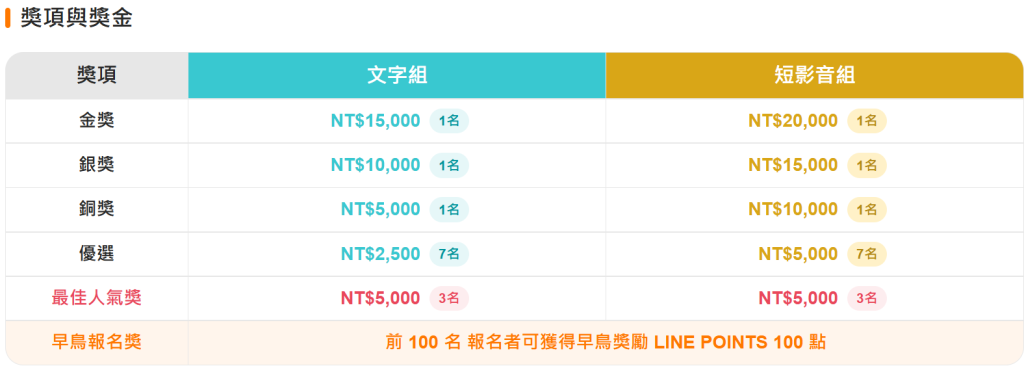Click the 銀獎 row label
Image resolution: width=1024 pixels, height=366 pixels.
pyautogui.click(x=97, y=165)
